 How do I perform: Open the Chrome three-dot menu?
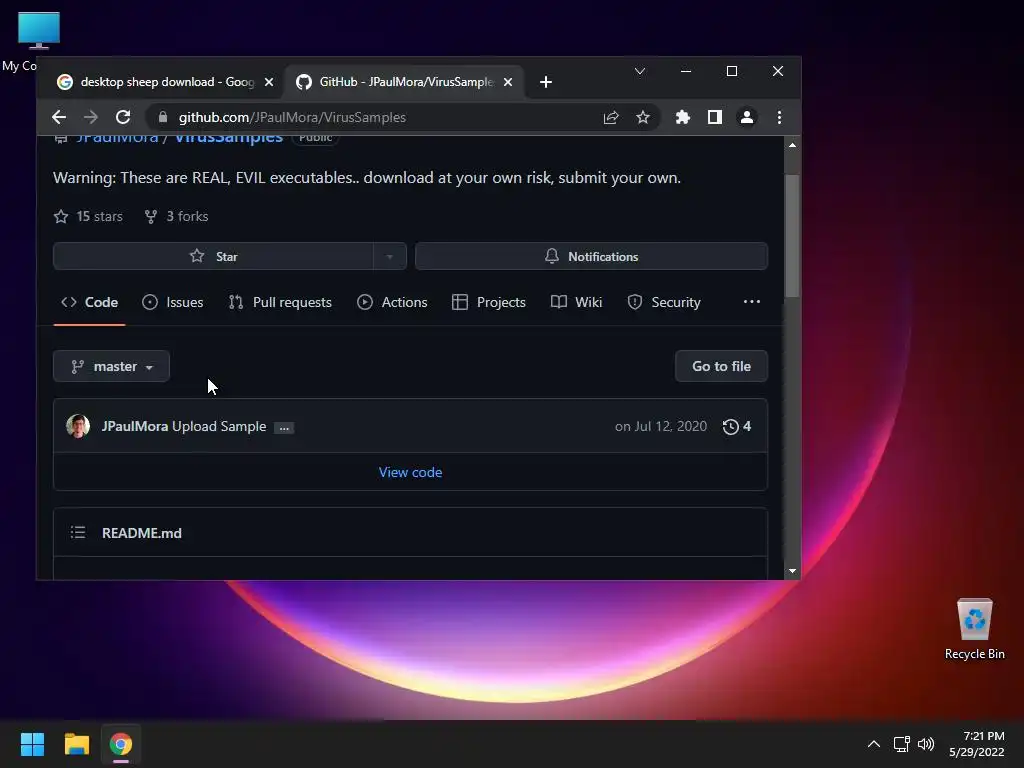click(x=779, y=117)
